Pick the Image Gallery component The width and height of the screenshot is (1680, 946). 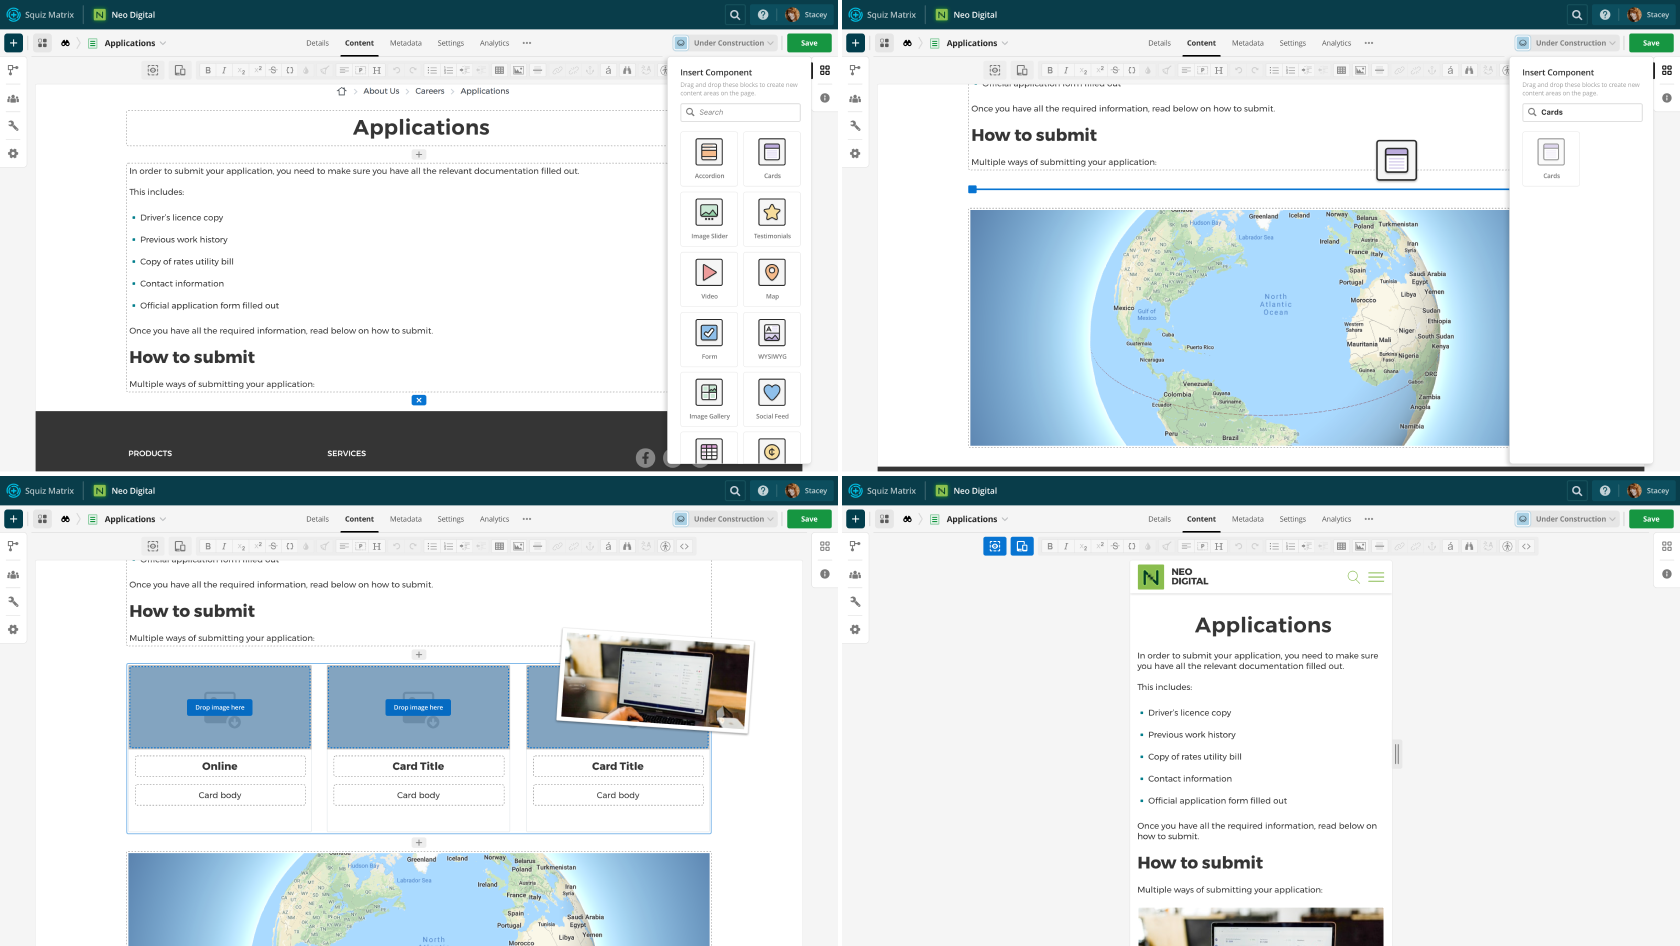point(709,397)
